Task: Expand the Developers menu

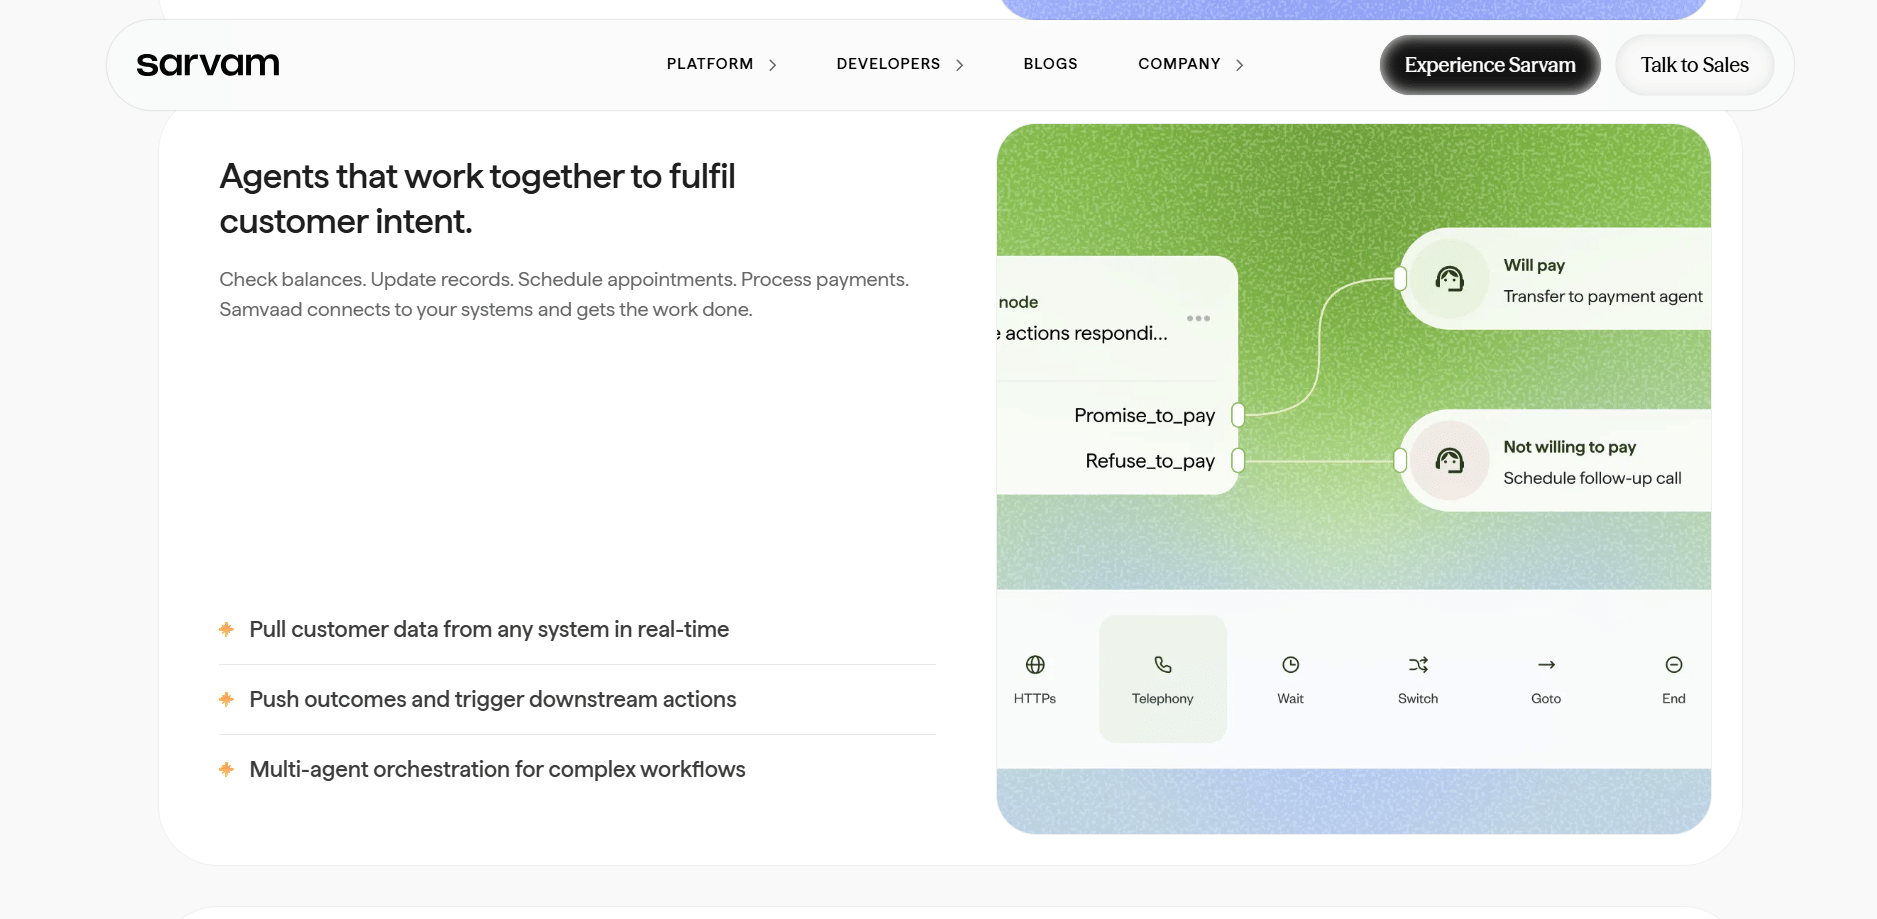Action: click(899, 64)
